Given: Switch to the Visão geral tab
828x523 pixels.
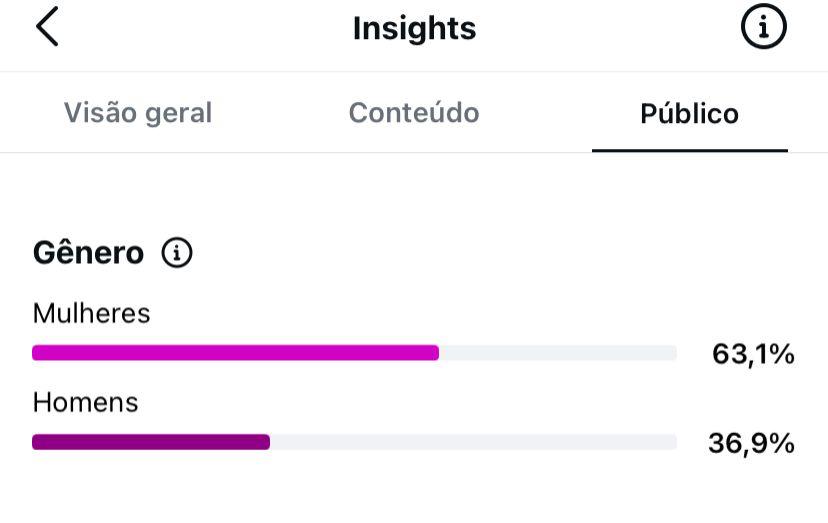Looking at the screenshot, I should pos(138,113).
